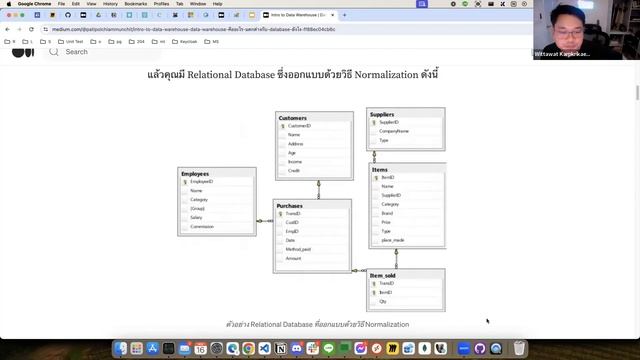Switch to the GitHub pinned tab
Viewport: 640px width, 360px height.
68,15
